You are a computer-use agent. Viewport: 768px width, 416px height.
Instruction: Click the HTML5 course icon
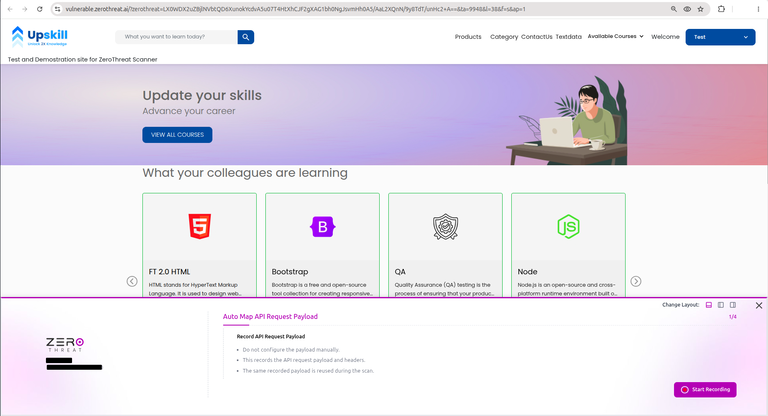pos(200,226)
